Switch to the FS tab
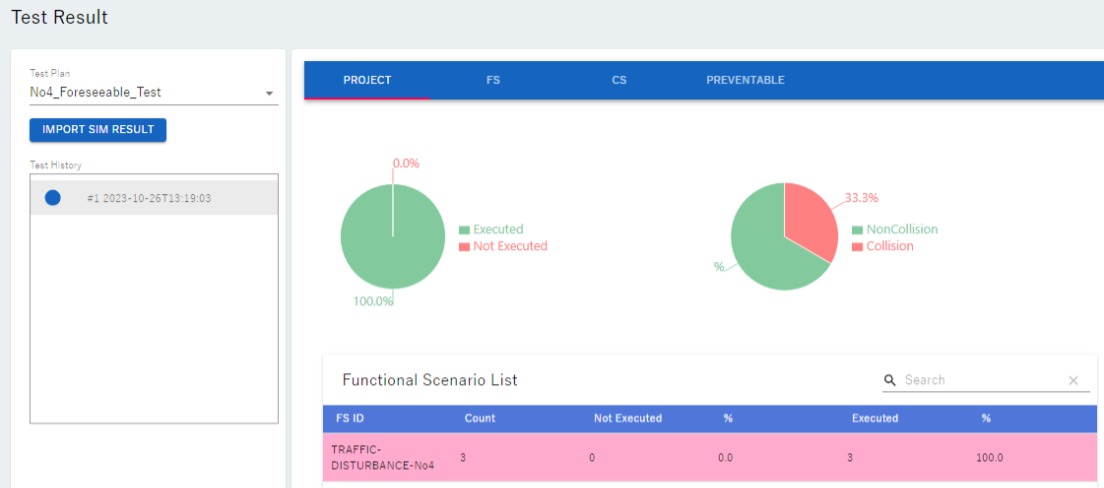Screen dimensions: 1104x488 point(493,80)
